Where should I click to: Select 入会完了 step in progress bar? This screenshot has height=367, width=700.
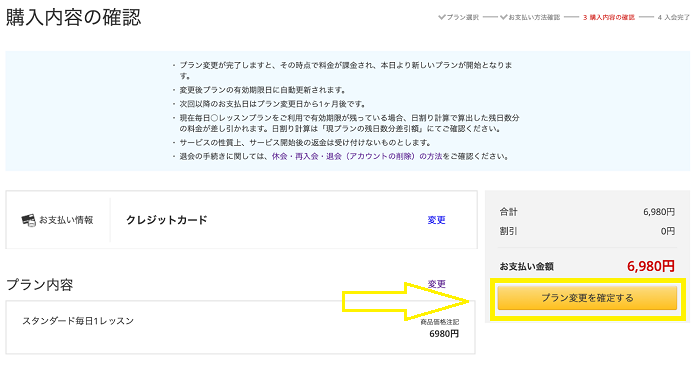click(x=673, y=17)
